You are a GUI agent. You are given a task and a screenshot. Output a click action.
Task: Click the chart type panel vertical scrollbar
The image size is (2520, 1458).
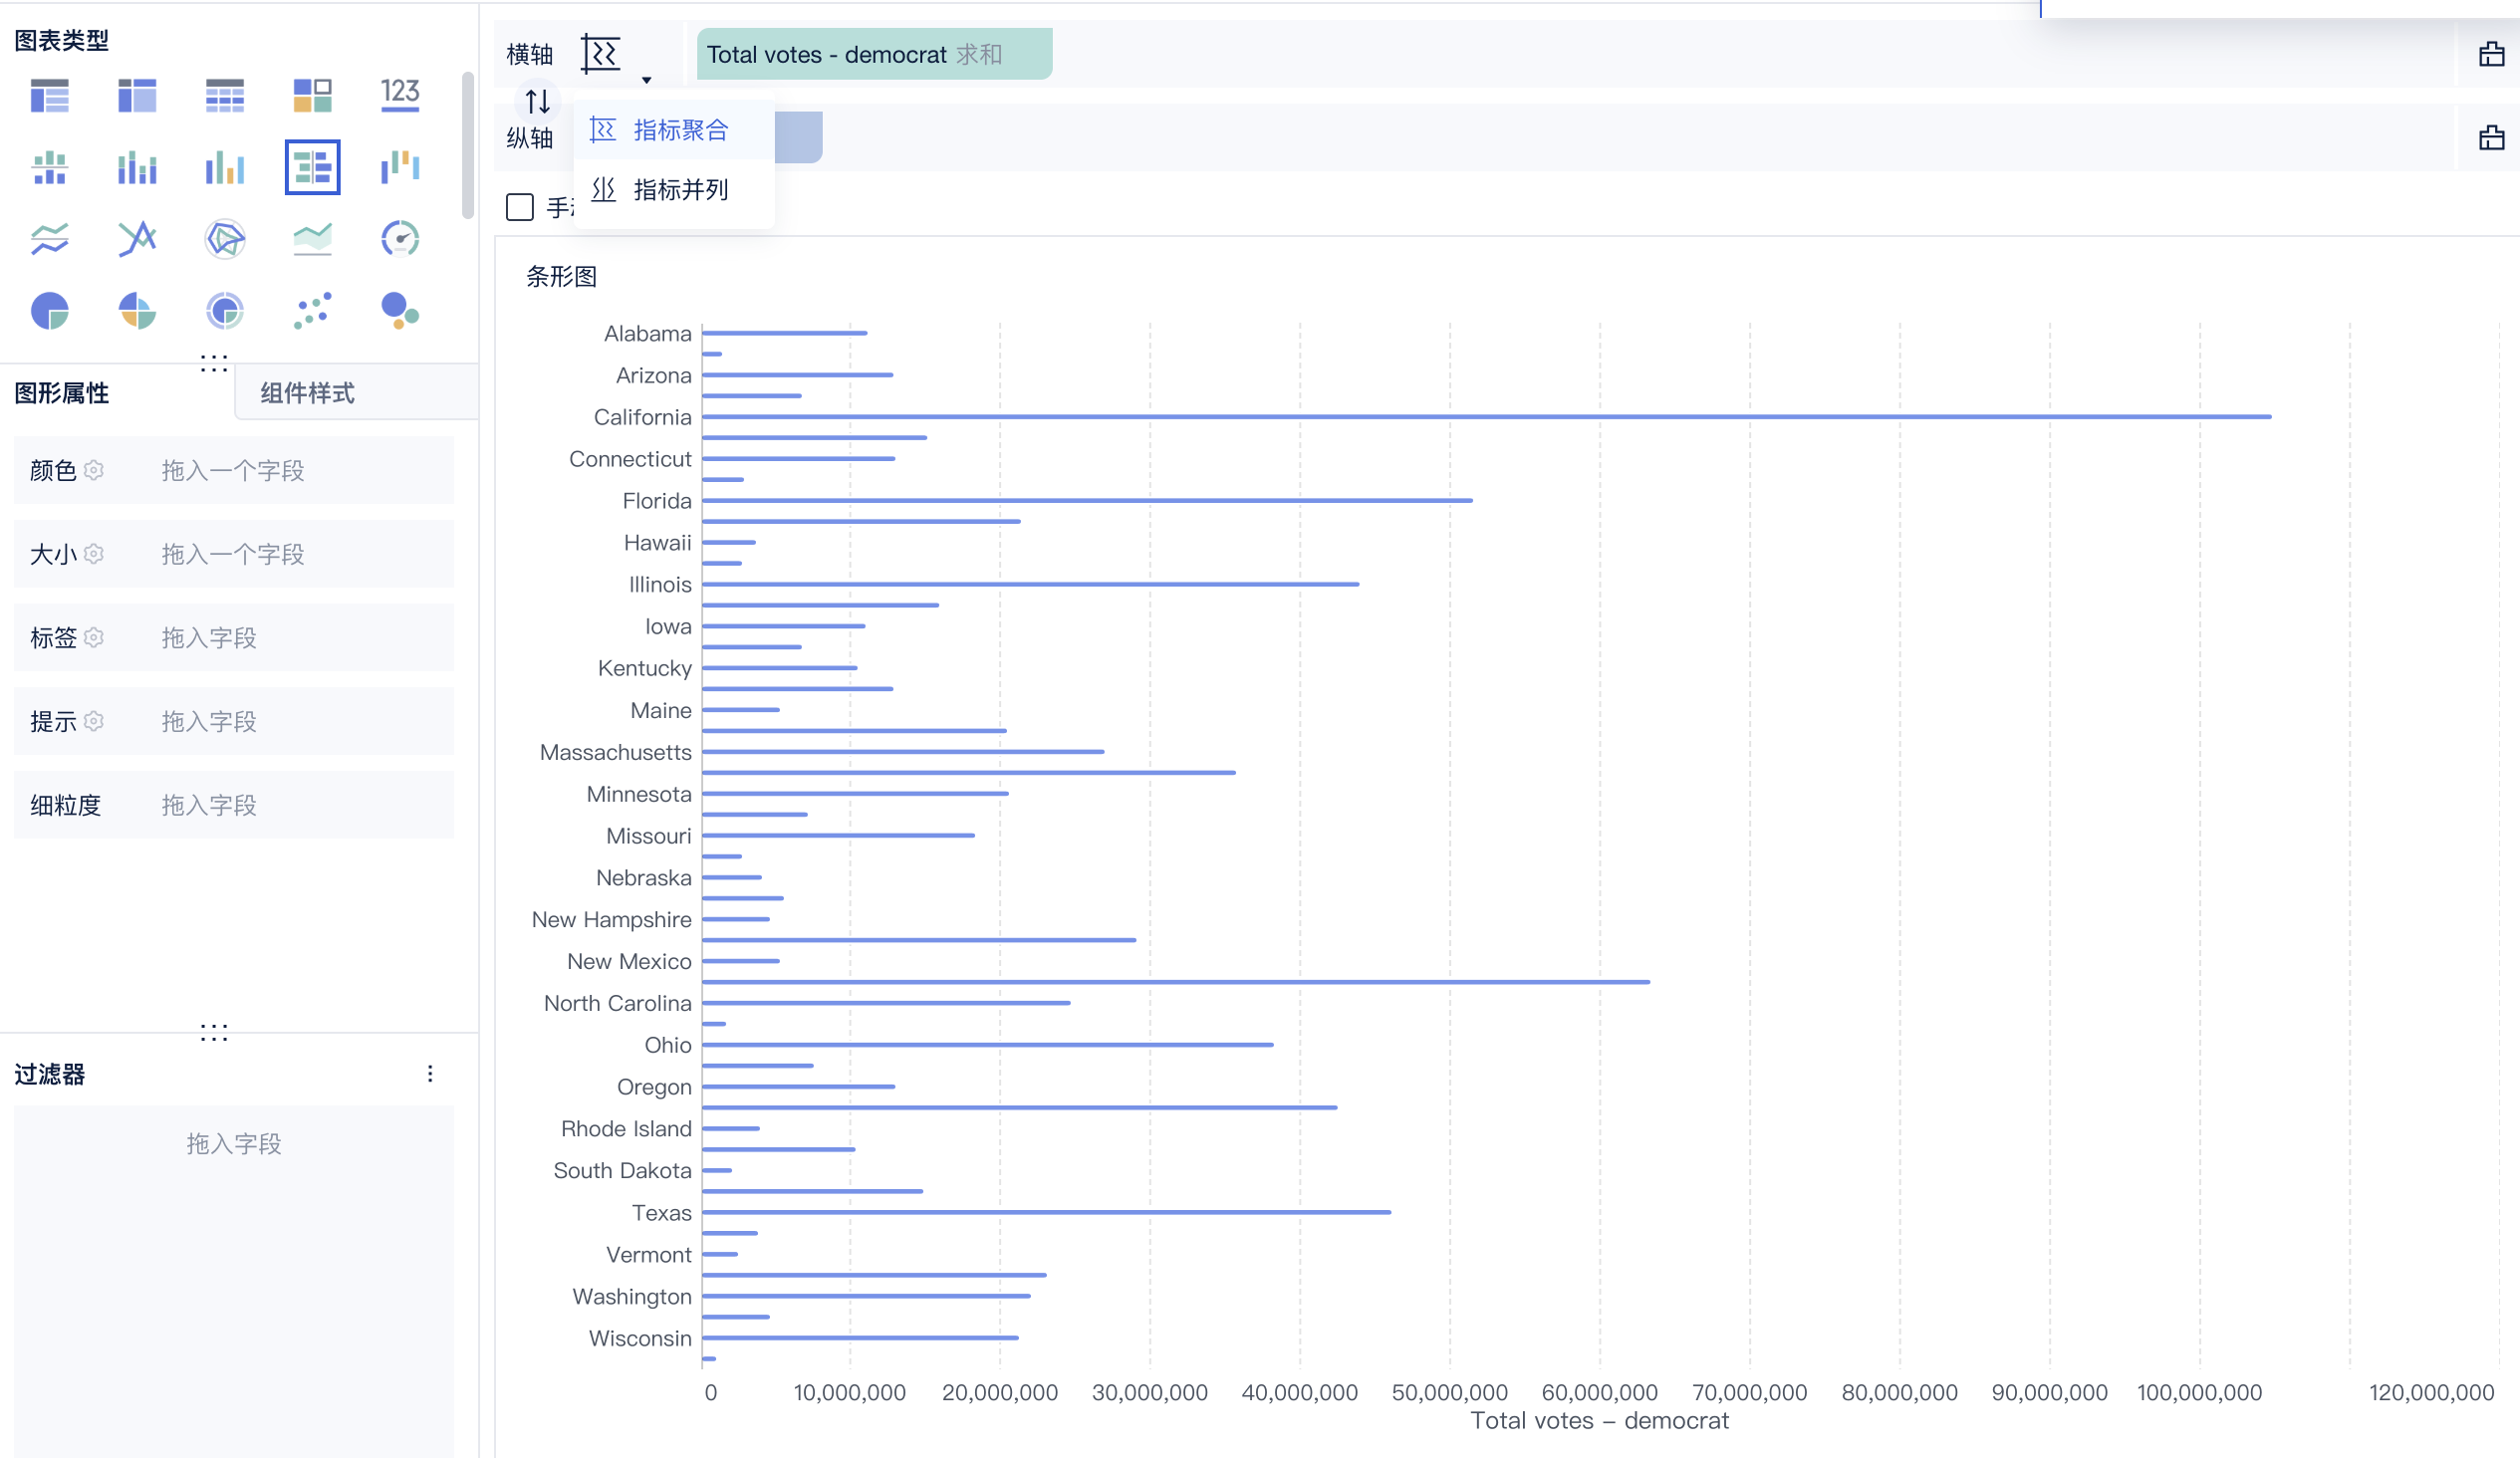467,145
